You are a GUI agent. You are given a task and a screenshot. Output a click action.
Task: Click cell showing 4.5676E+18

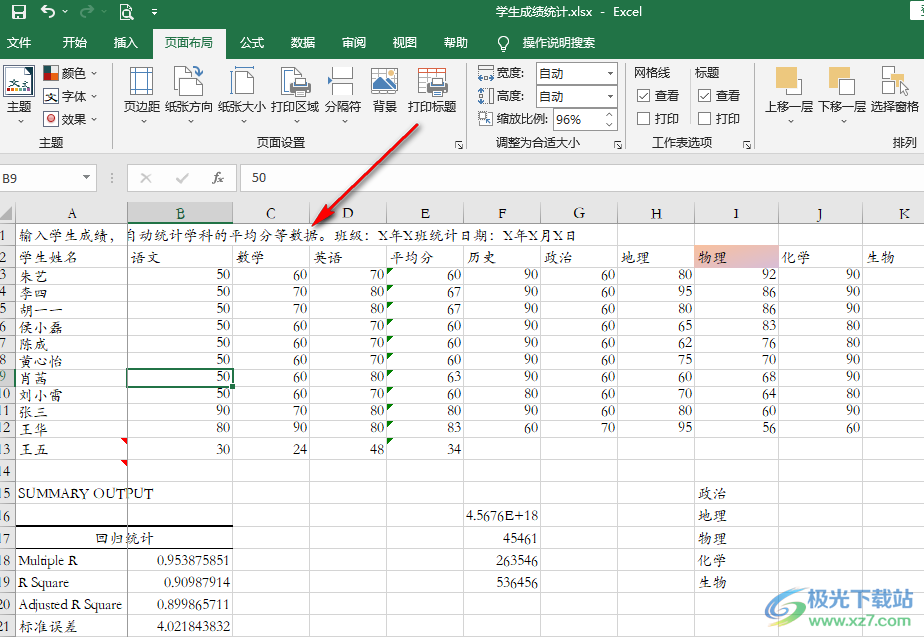click(501, 516)
